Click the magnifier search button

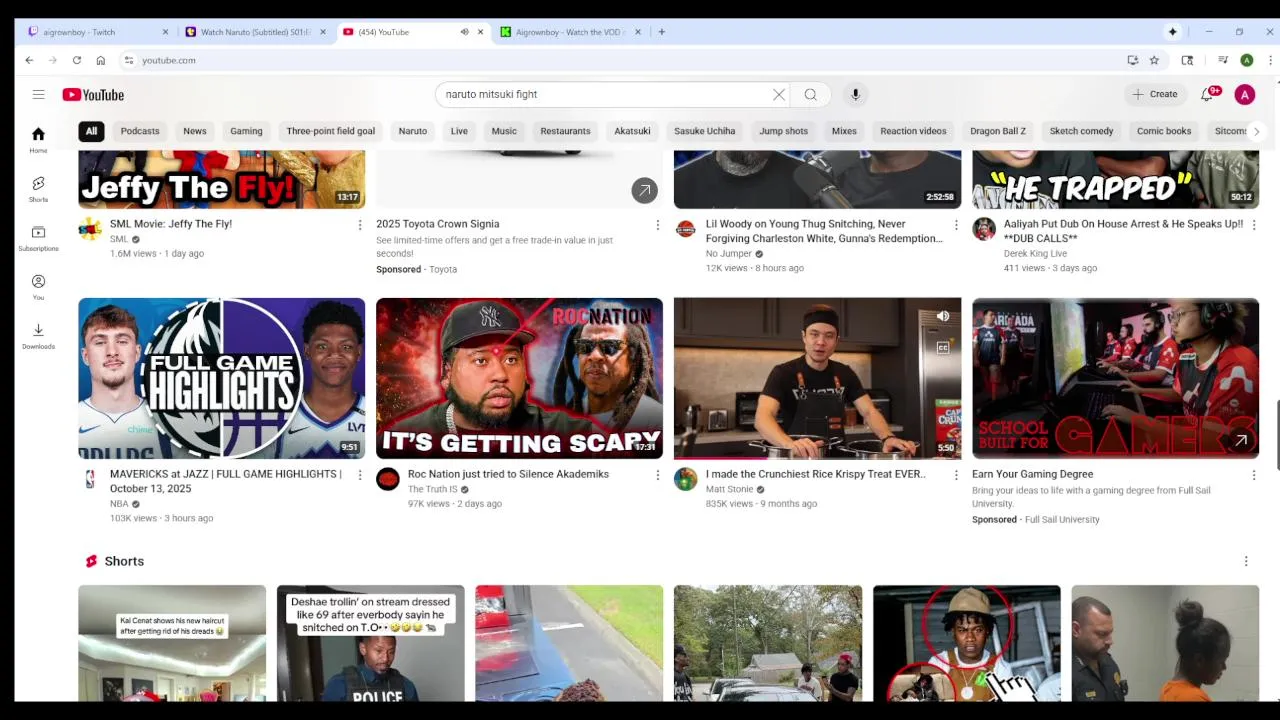click(810, 94)
